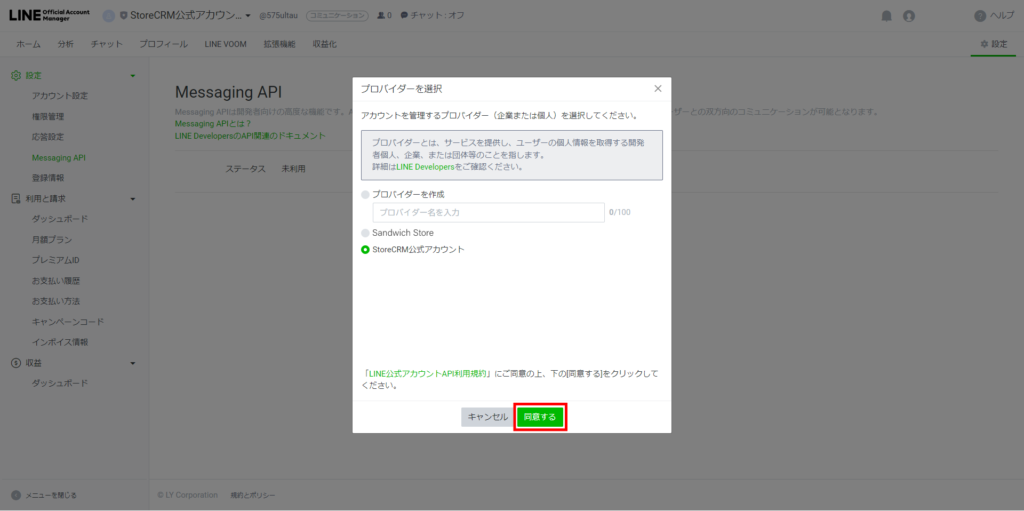The width and height of the screenshot is (1024, 511).
Task: Click the ヘルプ label in header
Action: [x=1002, y=16]
